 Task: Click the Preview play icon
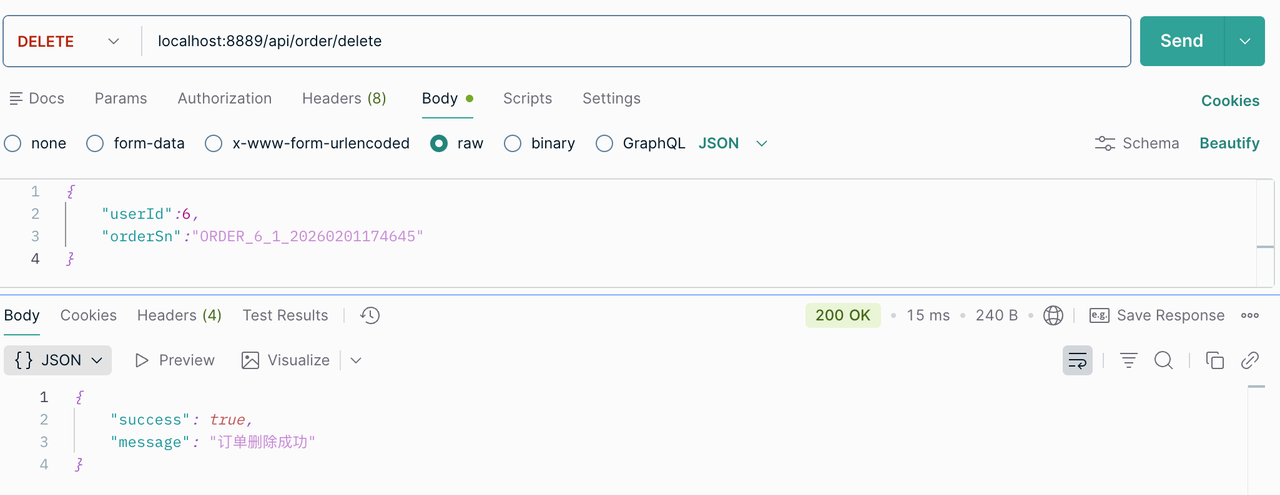pyautogui.click(x=142, y=360)
